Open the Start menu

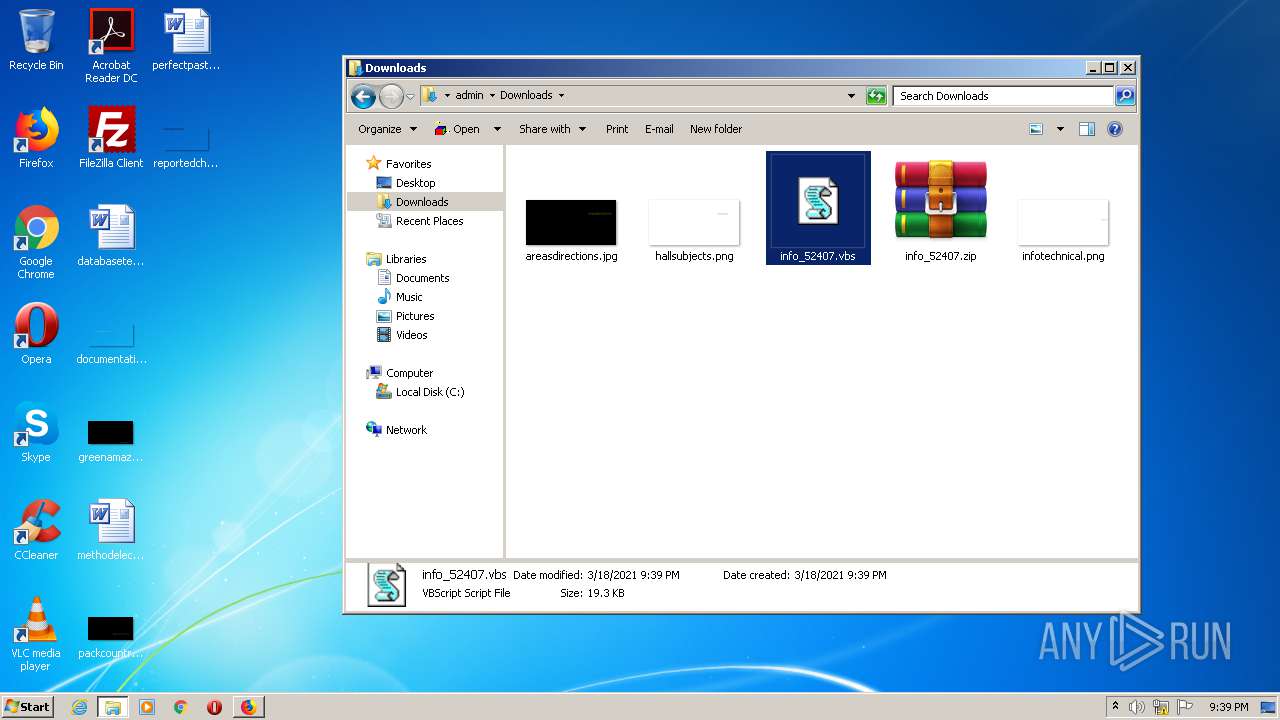coord(27,707)
